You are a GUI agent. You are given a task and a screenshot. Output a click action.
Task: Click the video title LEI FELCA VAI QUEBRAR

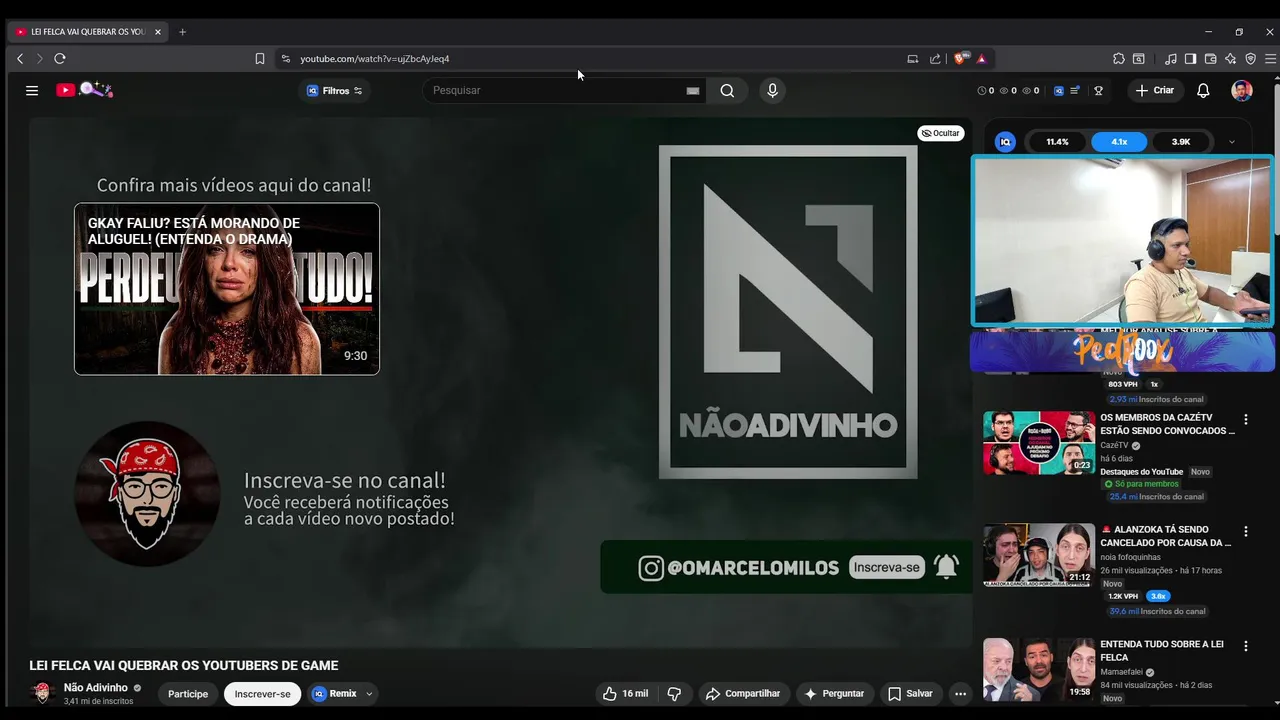(184, 665)
